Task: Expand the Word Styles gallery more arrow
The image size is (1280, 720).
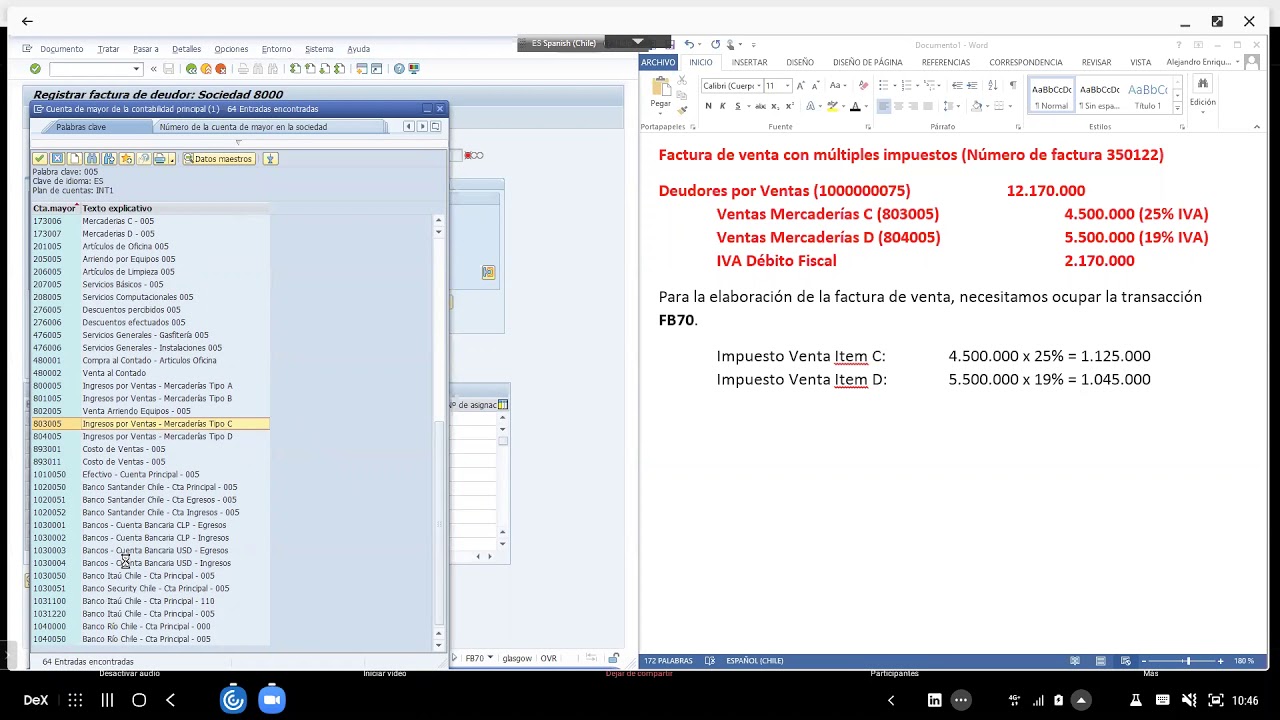Action: tap(1177, 106)
